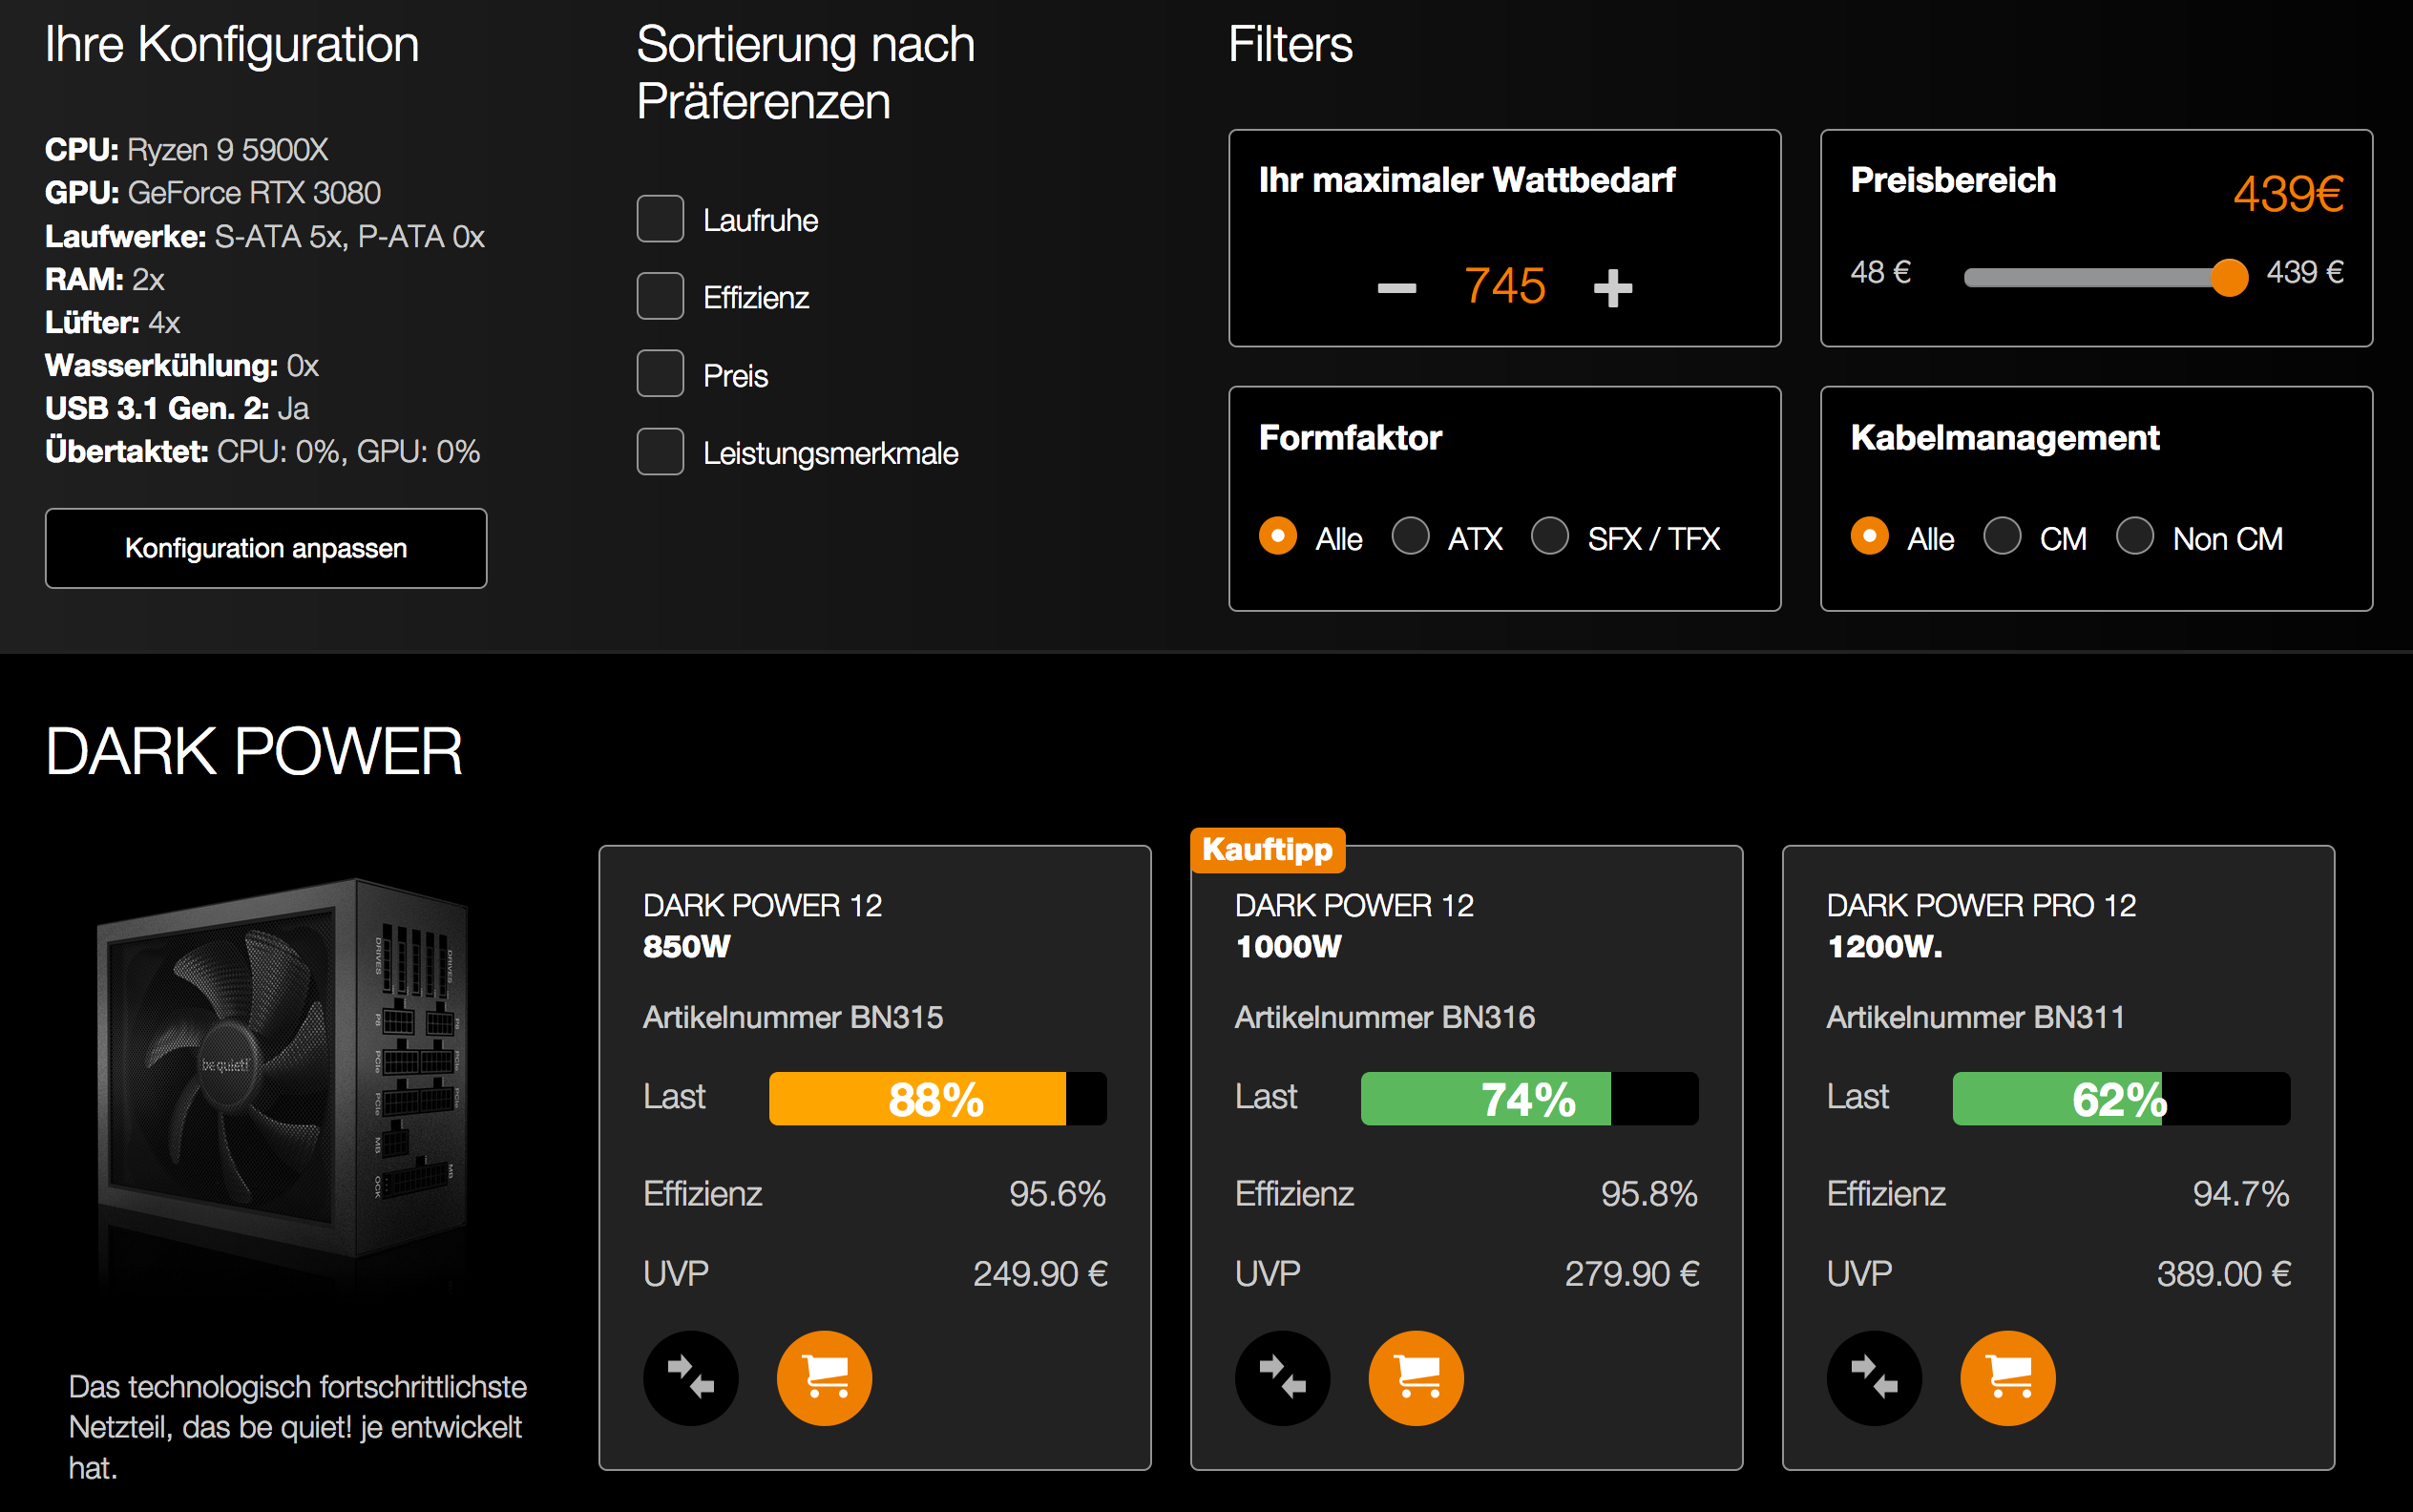Decrease the maximum wattage with minus
The height and width of the screenshot is (1512, 2413).
click(x=1396, y=288)
